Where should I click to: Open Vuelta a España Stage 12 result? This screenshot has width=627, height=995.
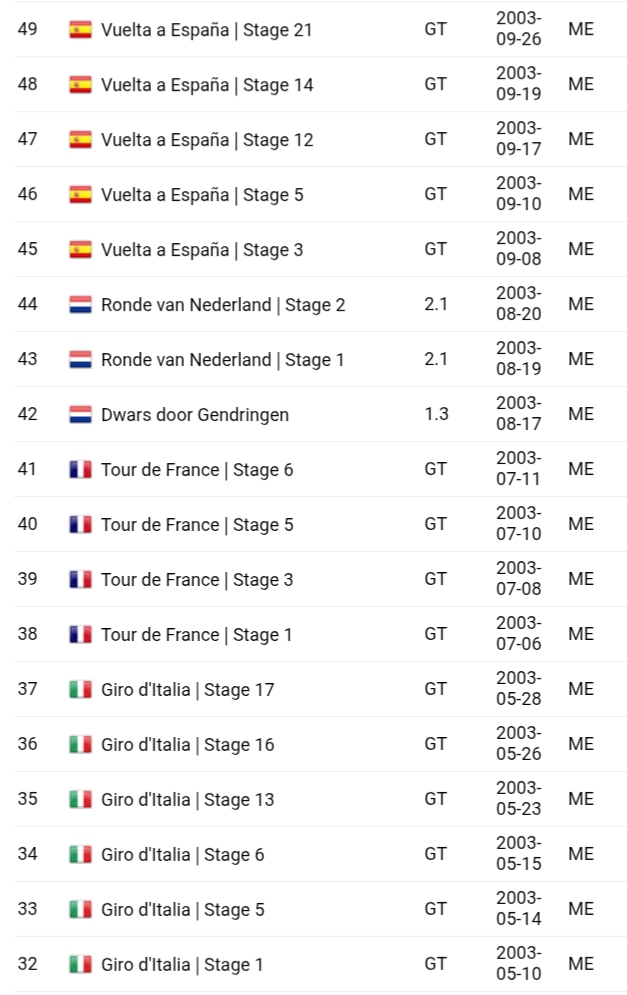click(207, 140)
